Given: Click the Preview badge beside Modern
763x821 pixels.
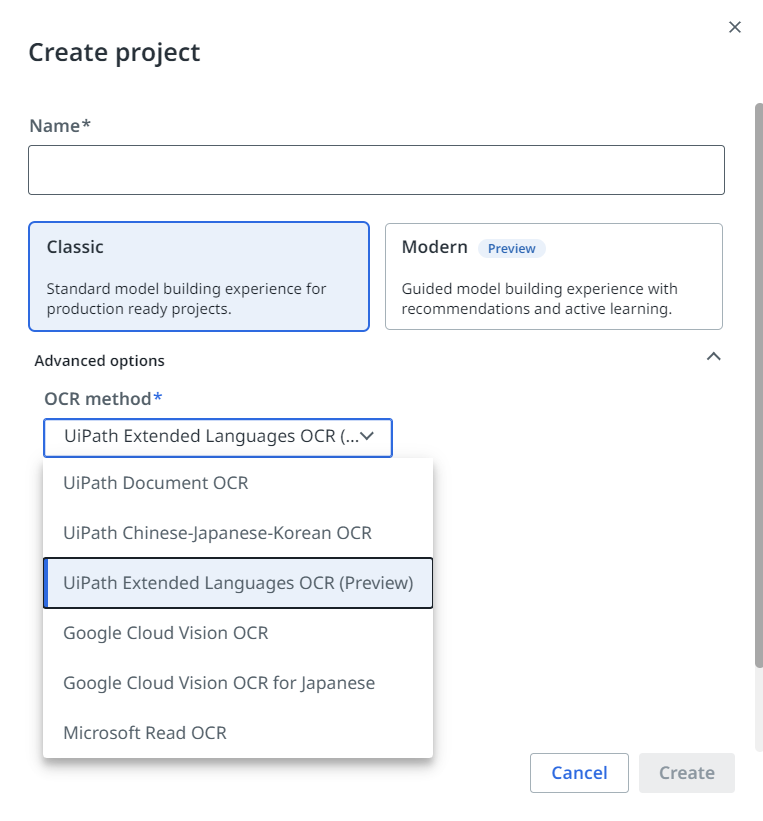Looking at the screenshot, I should click(511, 248).
